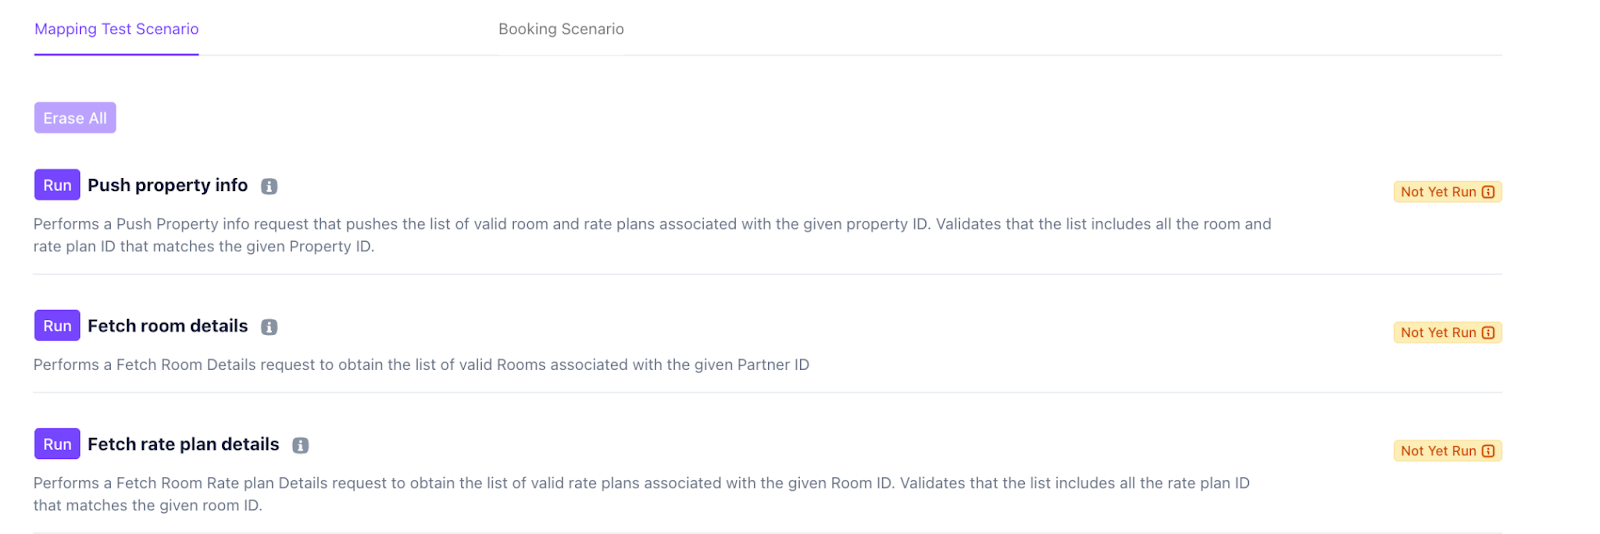Click the Fetch room details description text
Viewport: 1600px width, 534px height.
(421, 365)
